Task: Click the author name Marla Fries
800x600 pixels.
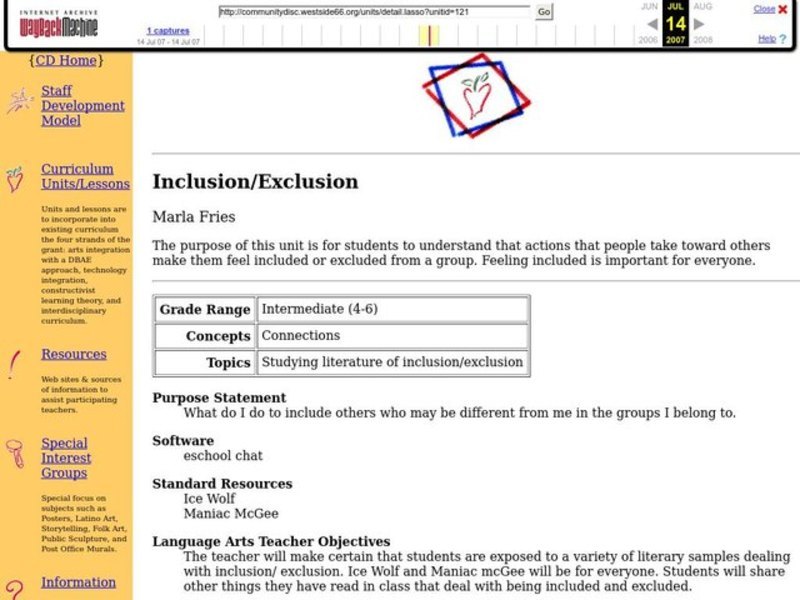Action: [x=194, y=217]
